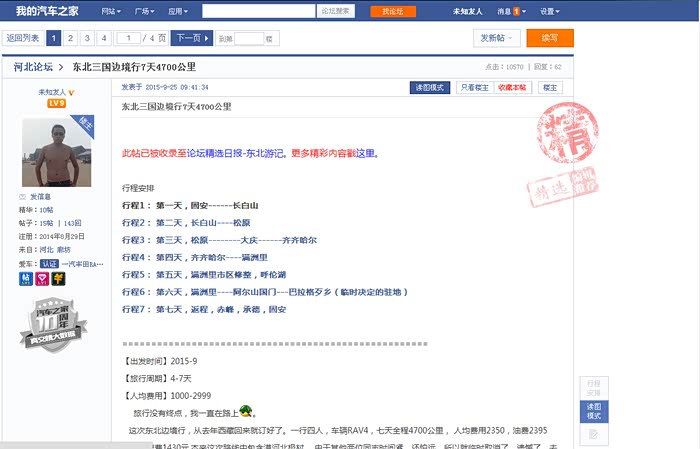The width and height of the screenshot is (700, 449).
Task: Click the 发信息 envelope icon
Action: [23, 196]
